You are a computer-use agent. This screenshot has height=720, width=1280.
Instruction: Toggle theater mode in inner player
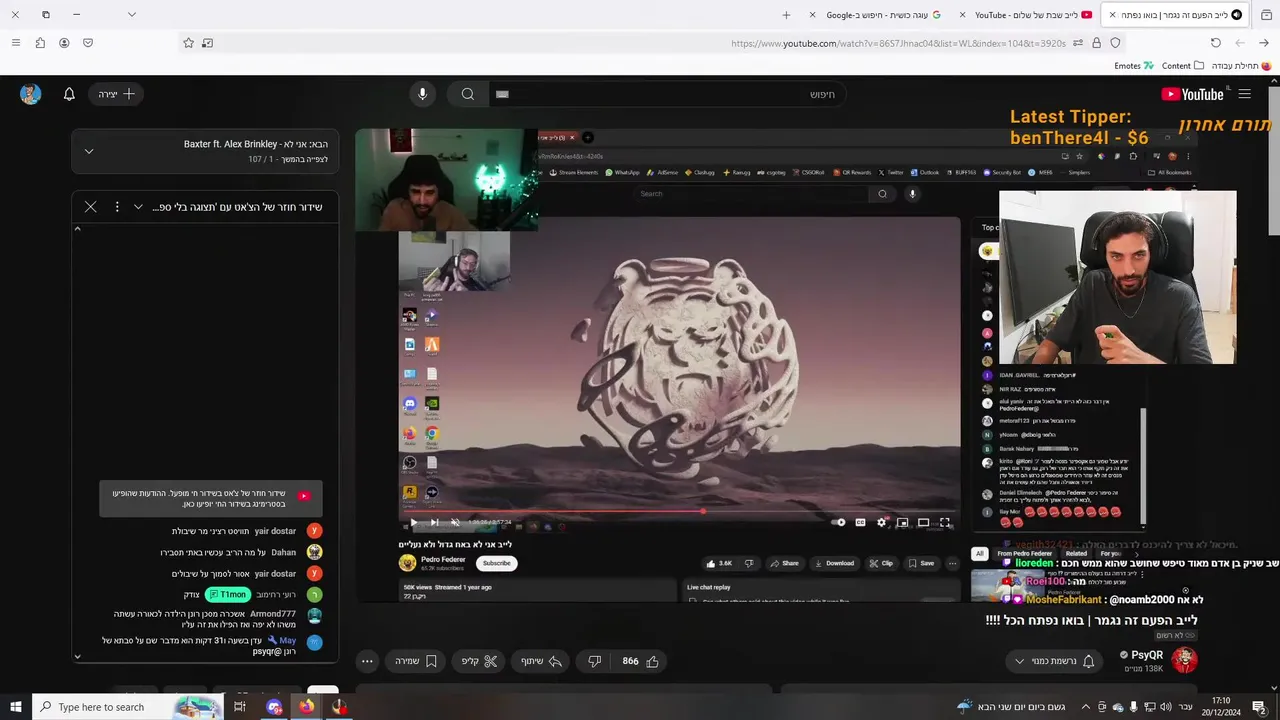[x=923, y=522]
